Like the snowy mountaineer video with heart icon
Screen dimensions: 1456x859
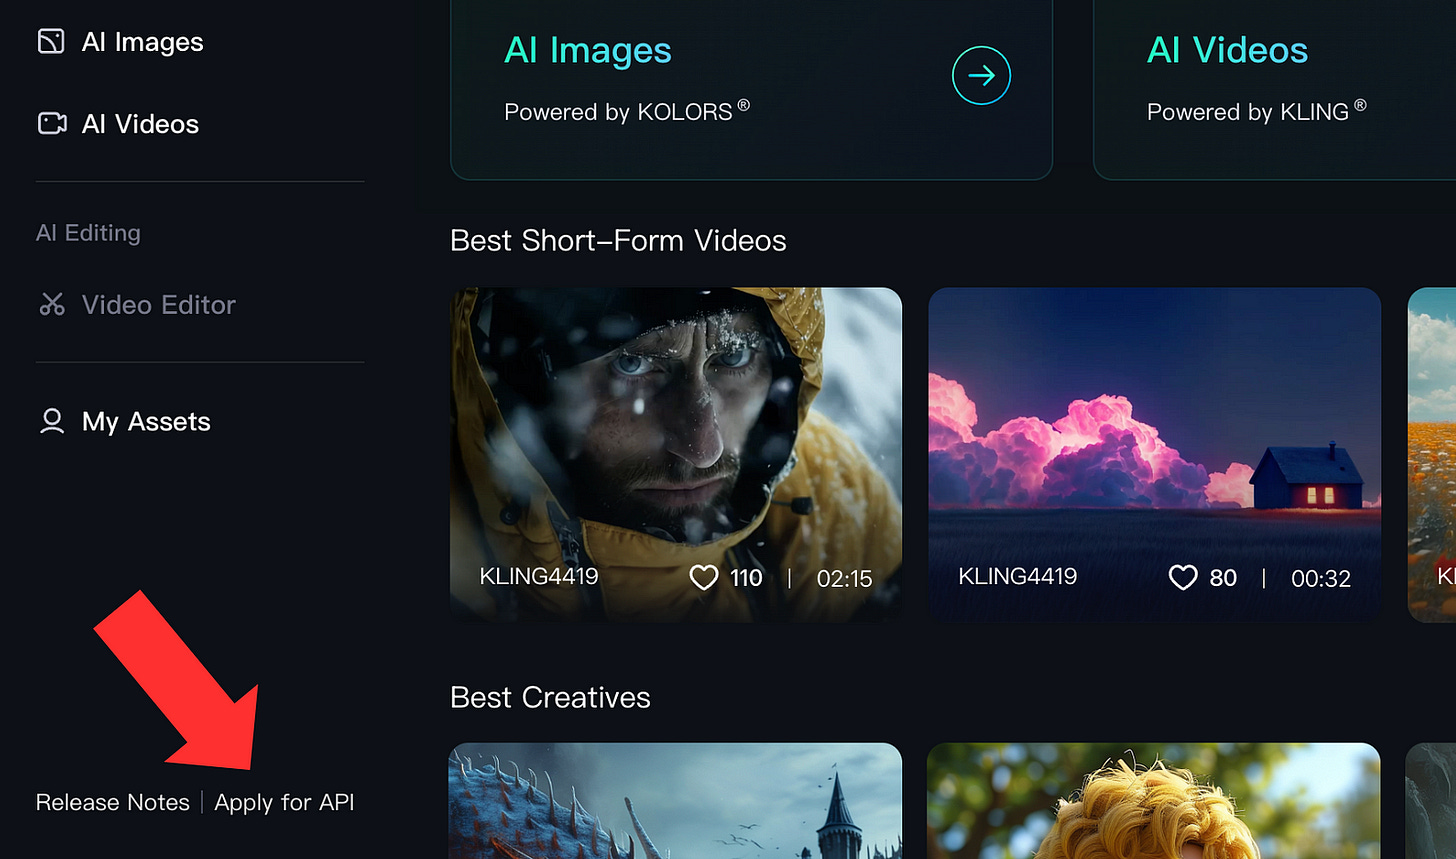pyautogui.click(x=705, y=577)
